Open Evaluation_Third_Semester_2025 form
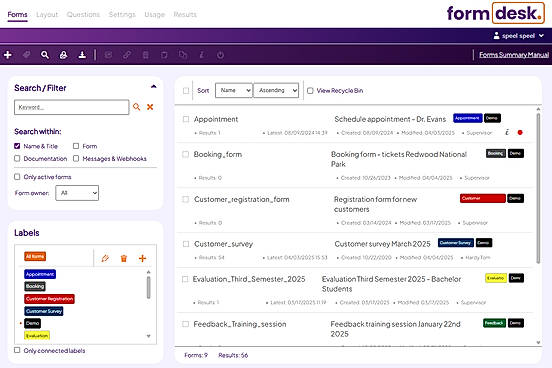 click(x=249, y=279)
